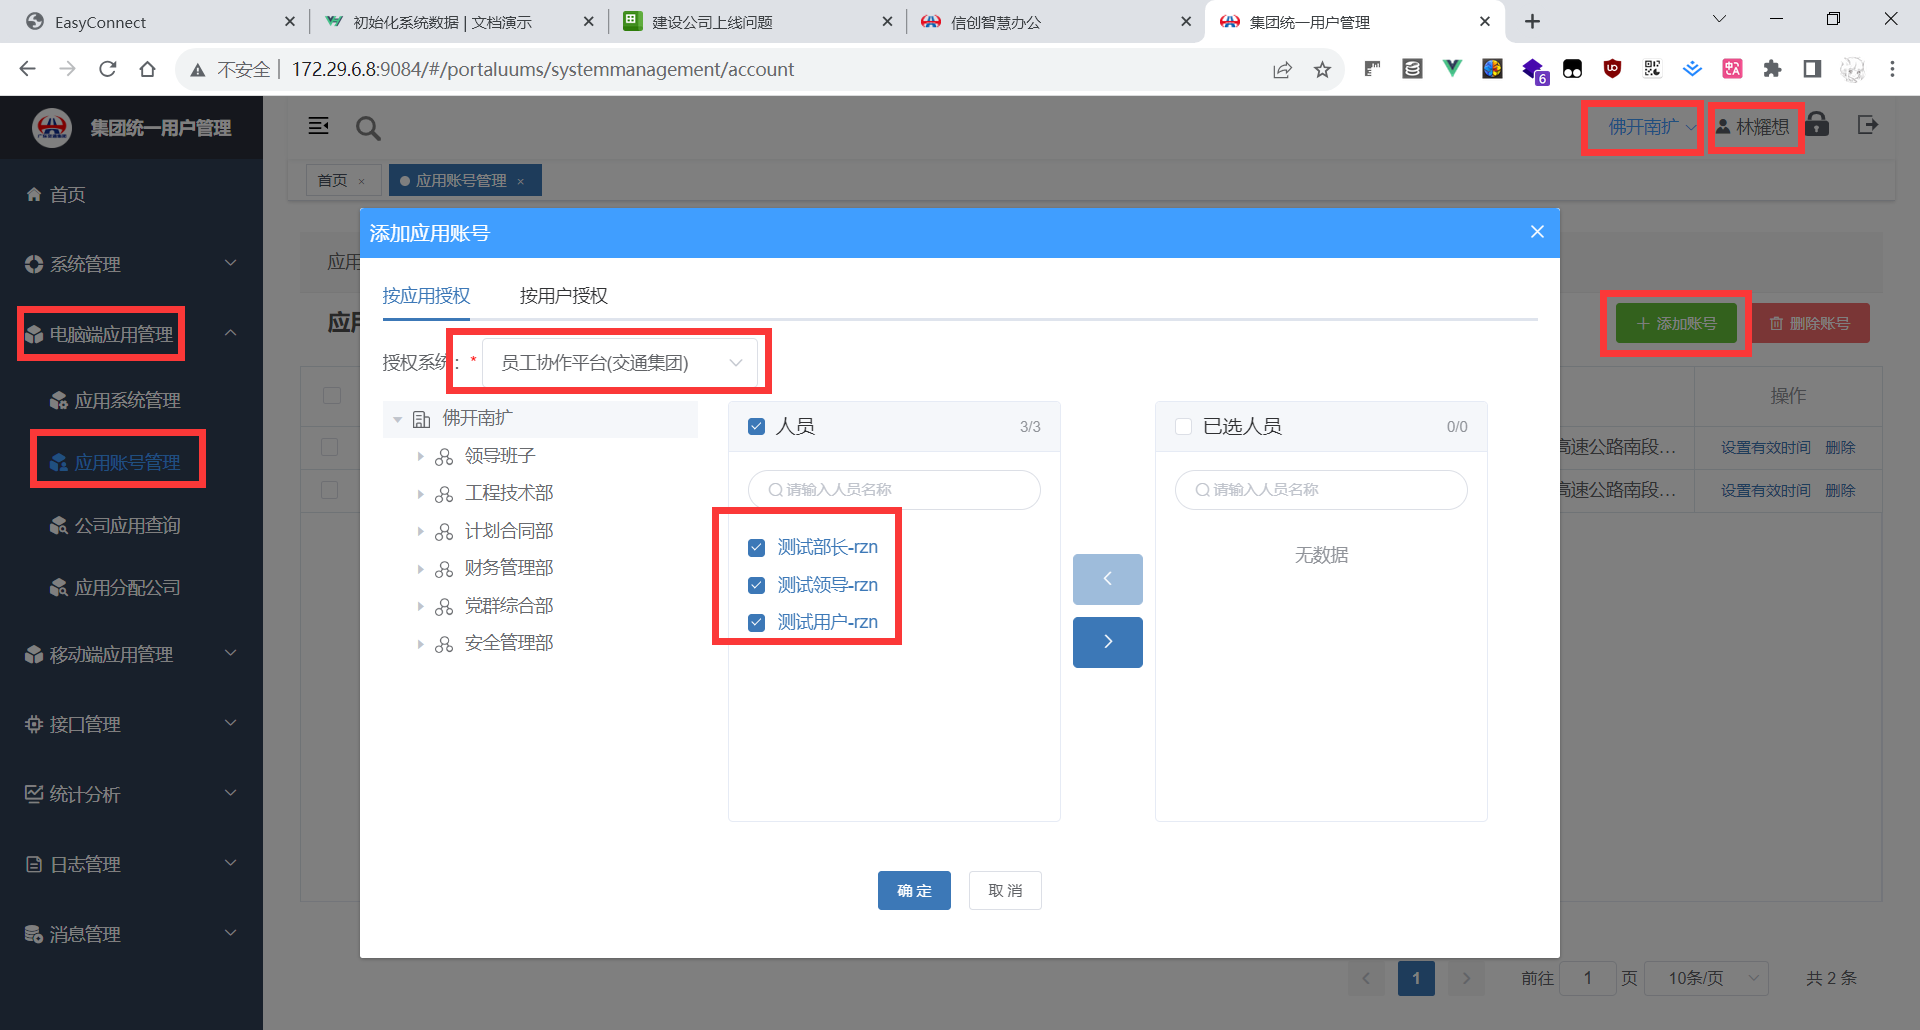Reload the page with the refresh icon
Viewport: 1920px width, 1030px height.
click(x=108, y=69)
